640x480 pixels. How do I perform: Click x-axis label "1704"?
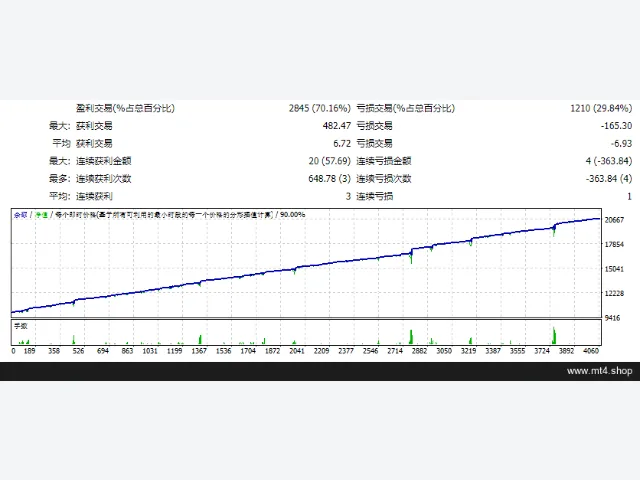[248, 351]
